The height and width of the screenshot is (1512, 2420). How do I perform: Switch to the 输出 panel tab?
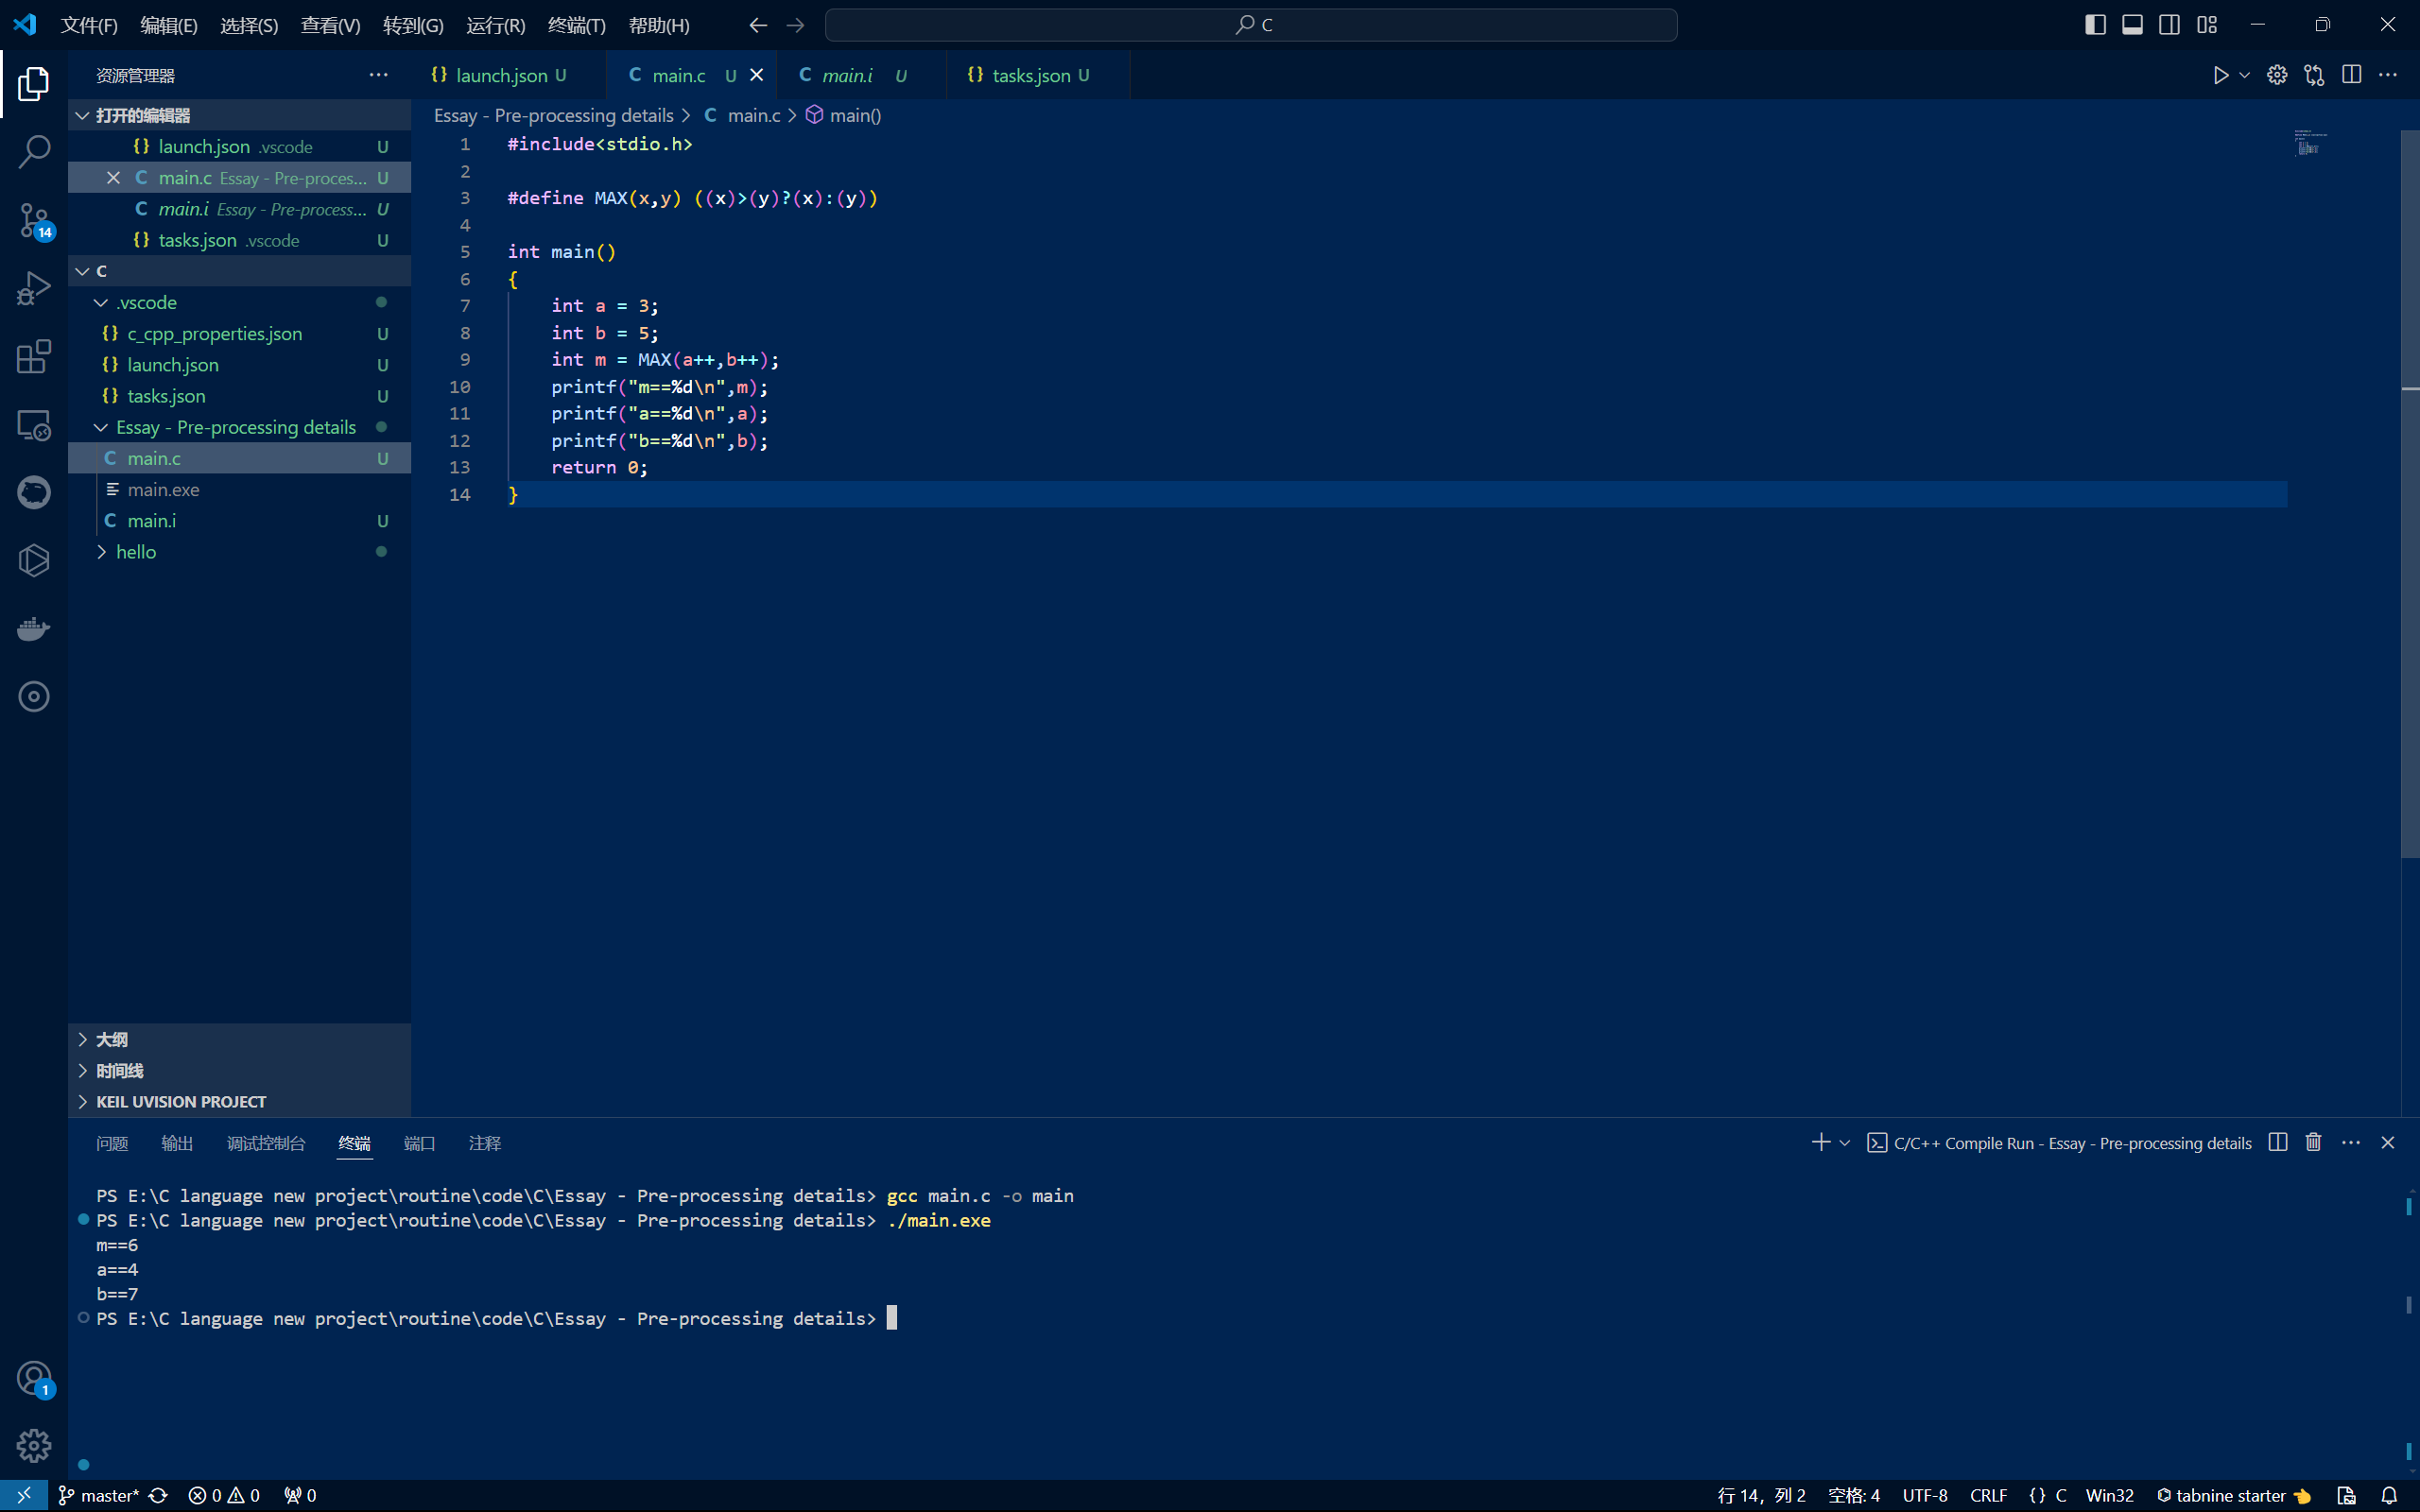[x=177, y=1143]
